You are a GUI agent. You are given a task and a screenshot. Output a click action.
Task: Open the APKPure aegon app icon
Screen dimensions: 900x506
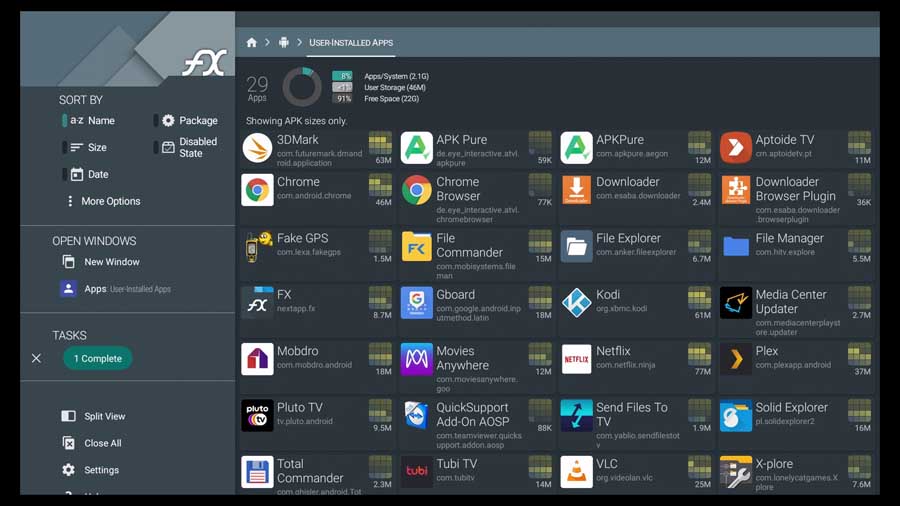point(576,148)
